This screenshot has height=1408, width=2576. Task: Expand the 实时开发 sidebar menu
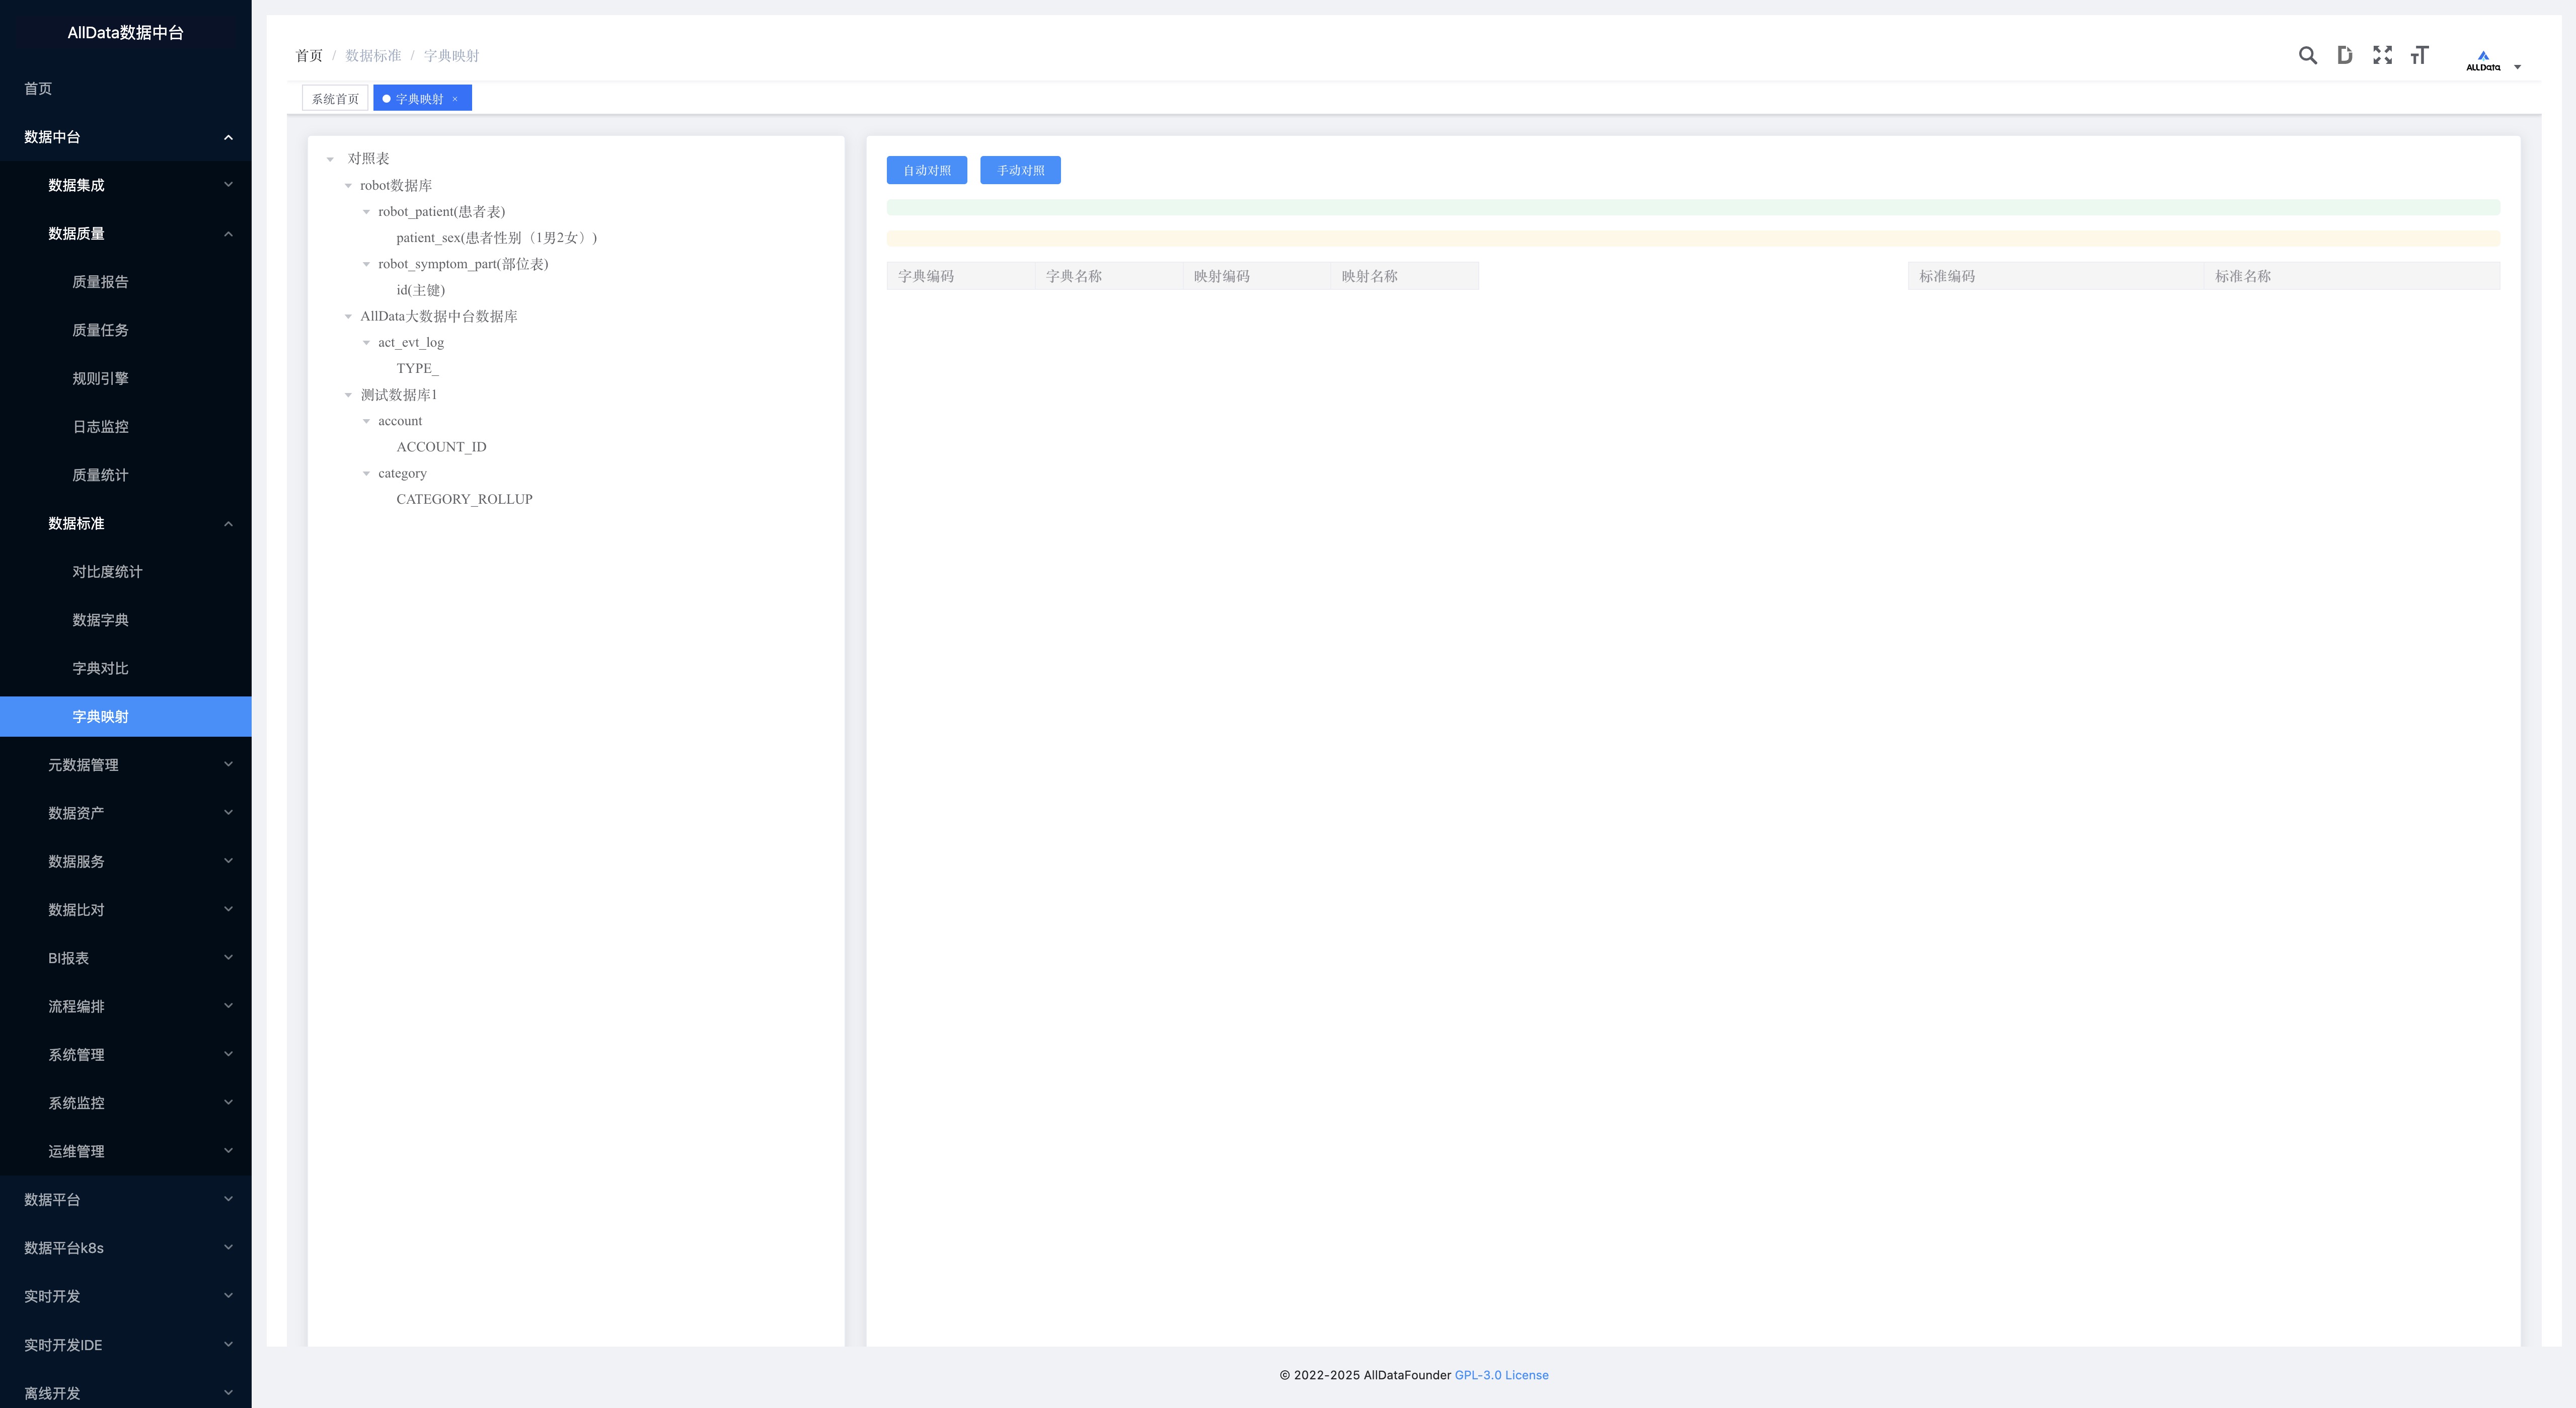[x=126, y=1296]
